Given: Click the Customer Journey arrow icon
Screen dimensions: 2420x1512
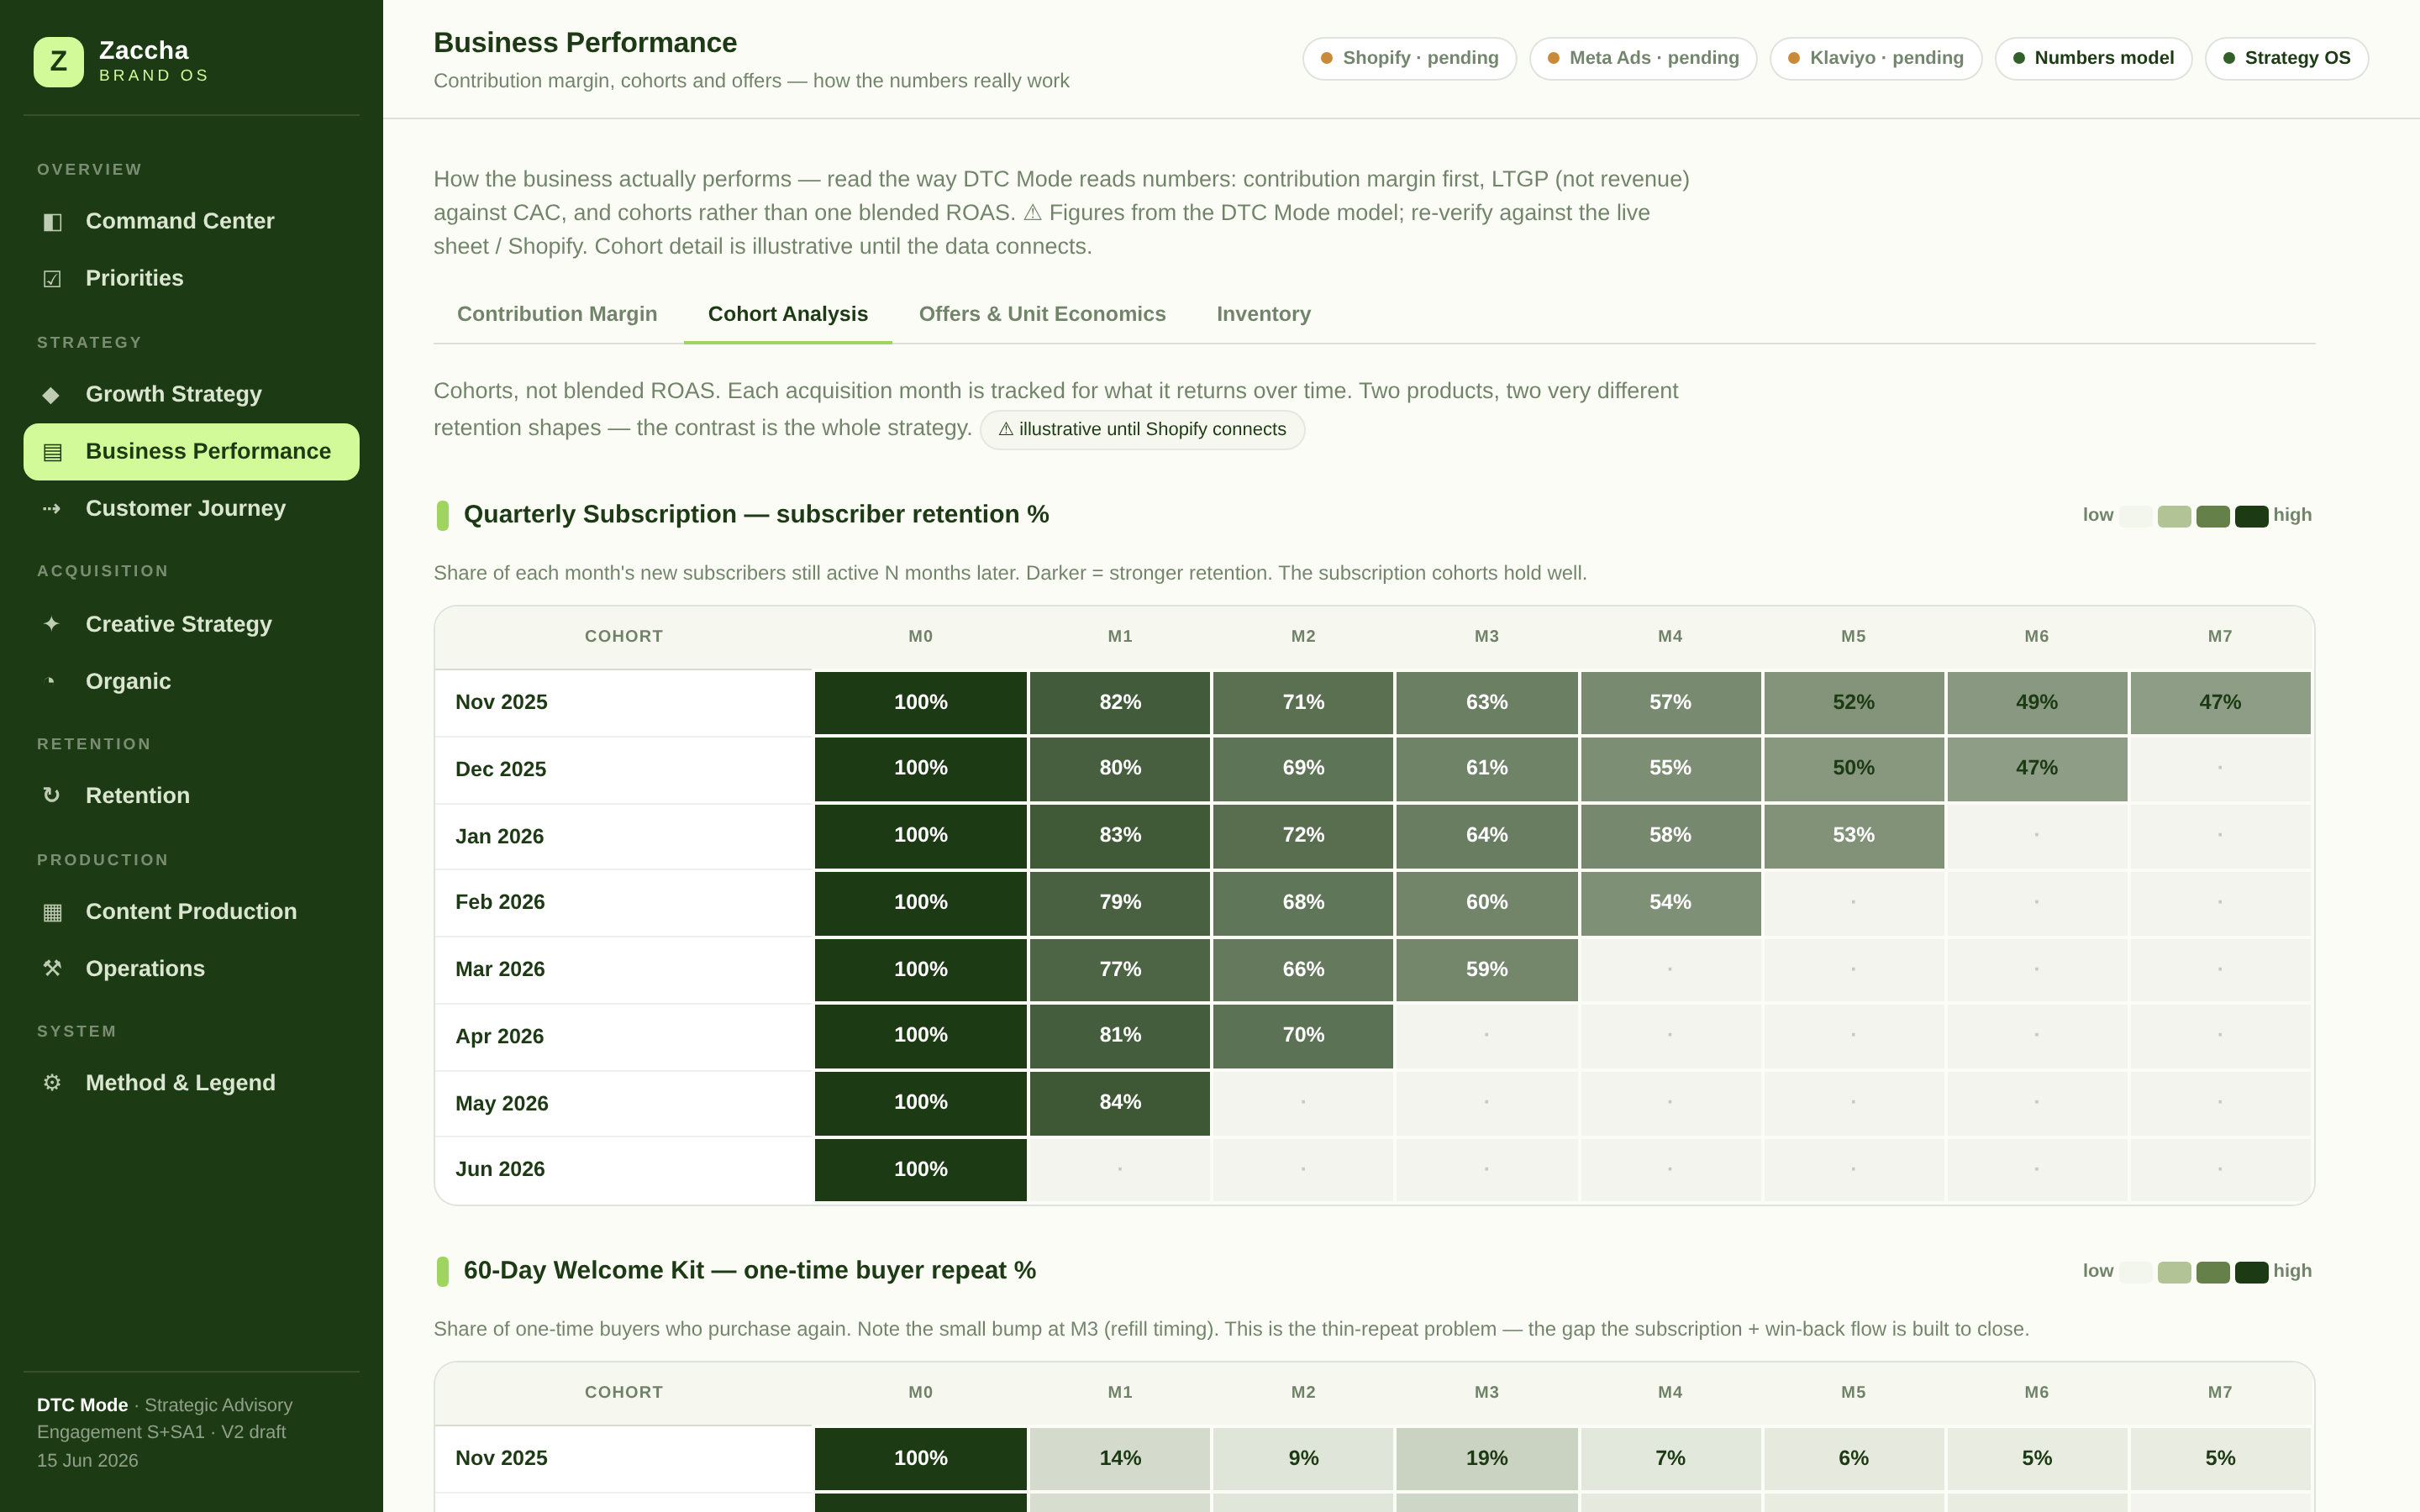Looking at the screenshot, I should point(52,509).
